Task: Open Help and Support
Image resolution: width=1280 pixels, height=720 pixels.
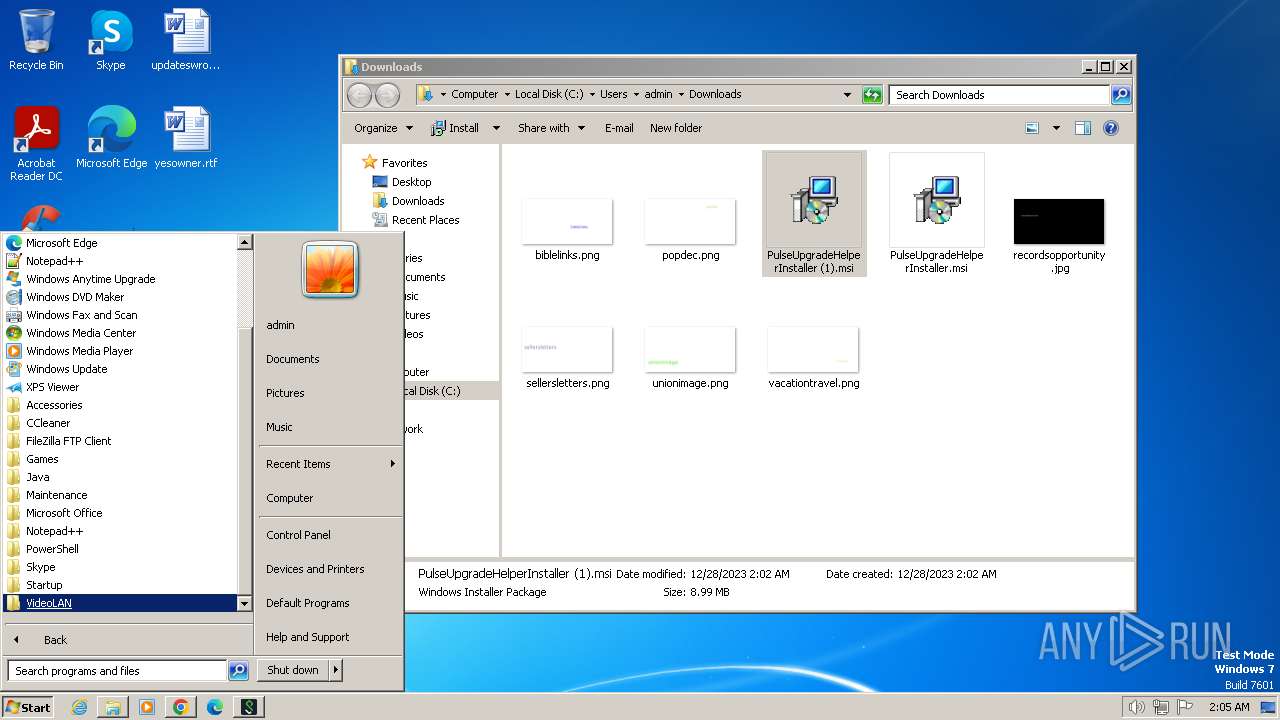Action: [307, 637]
